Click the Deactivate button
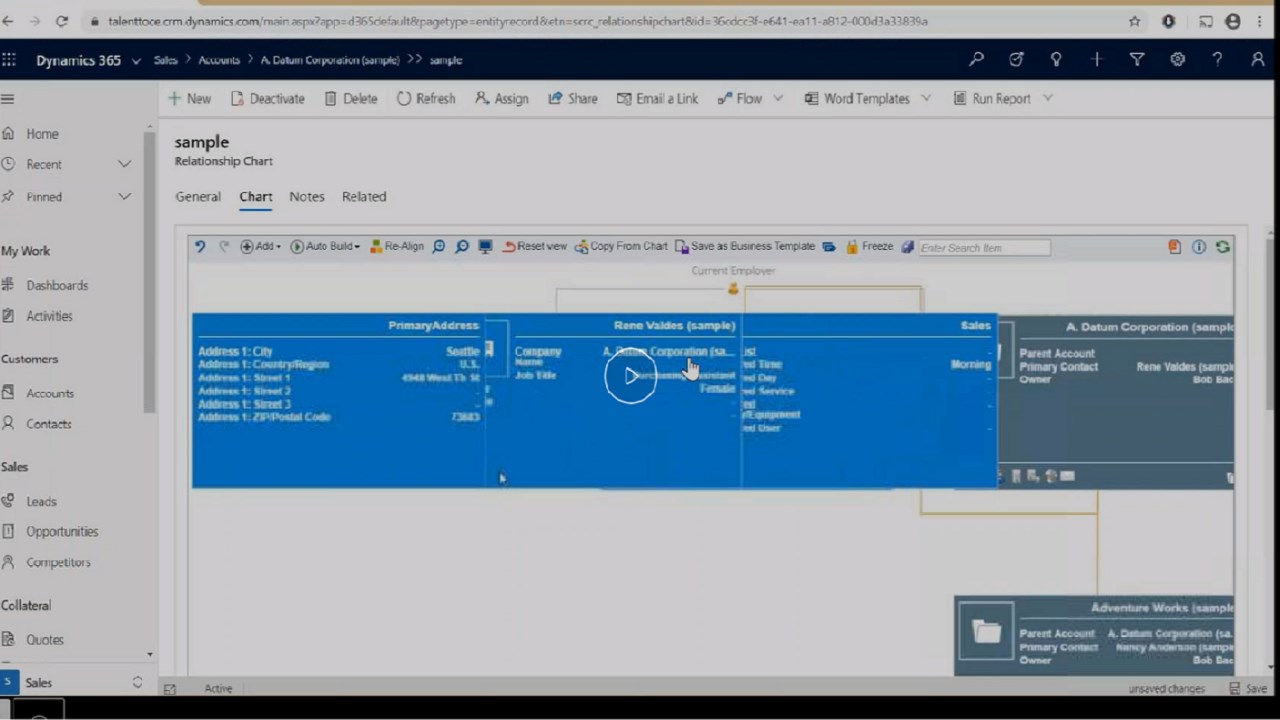Screen dimensions: 1280x720 click(267, 99)
